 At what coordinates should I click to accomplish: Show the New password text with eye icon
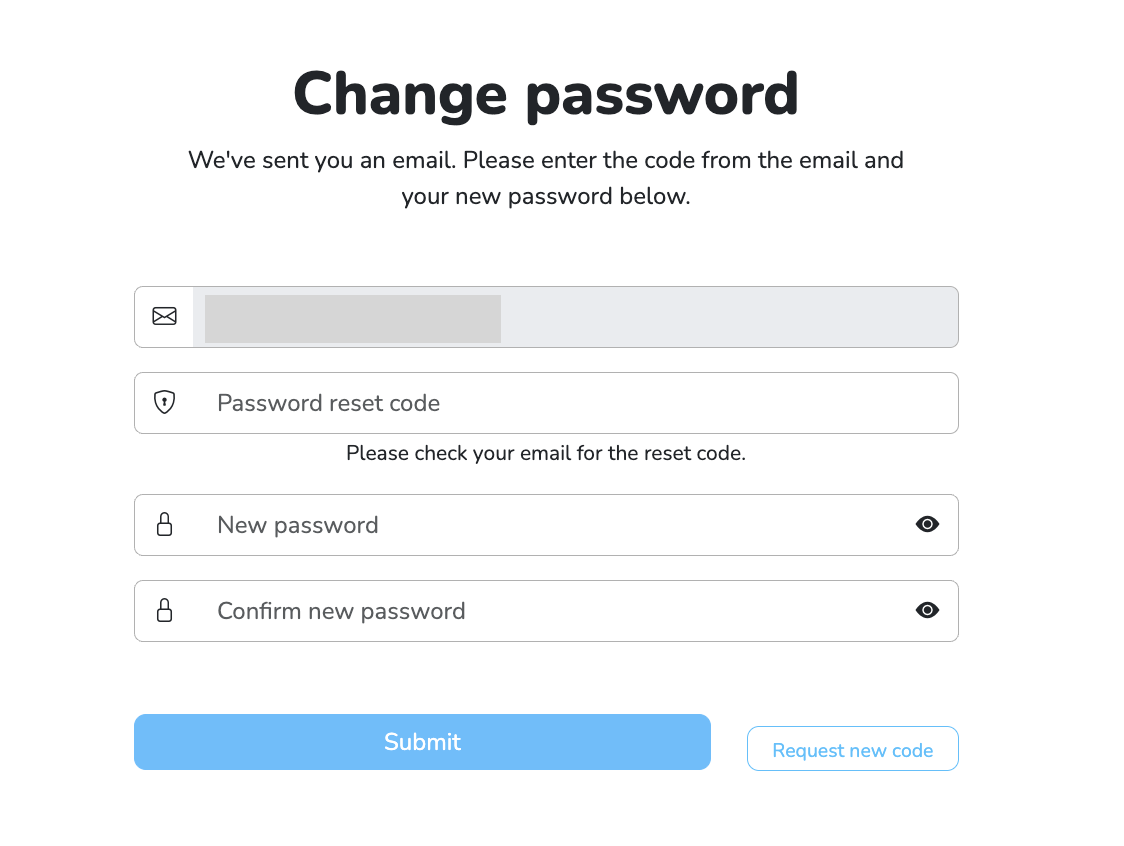click(927, 525)
